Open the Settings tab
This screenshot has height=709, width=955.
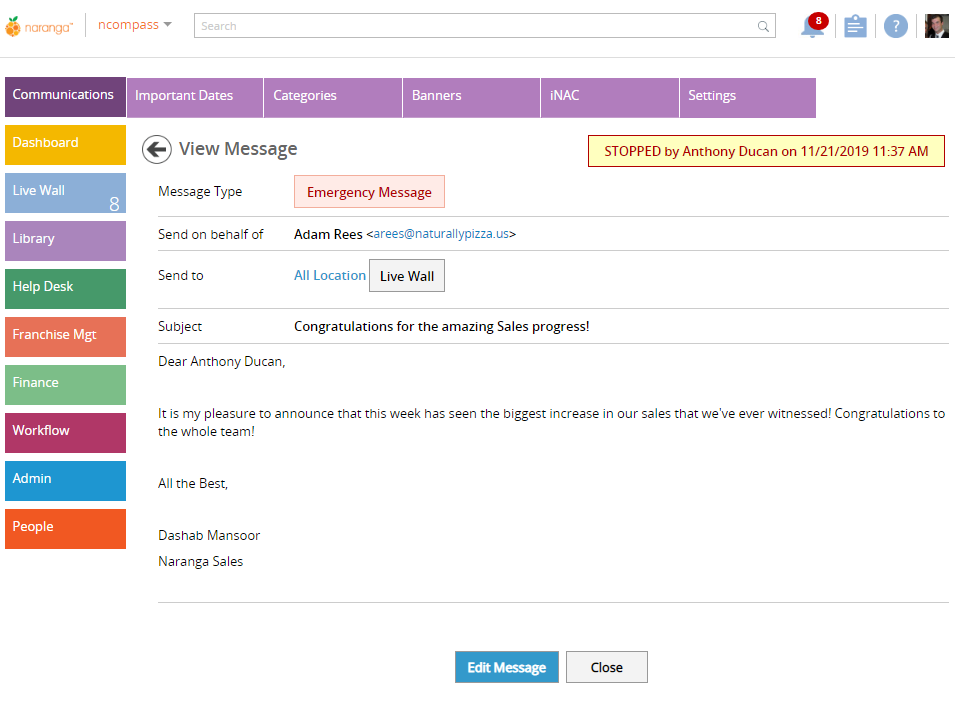(748, 97)
